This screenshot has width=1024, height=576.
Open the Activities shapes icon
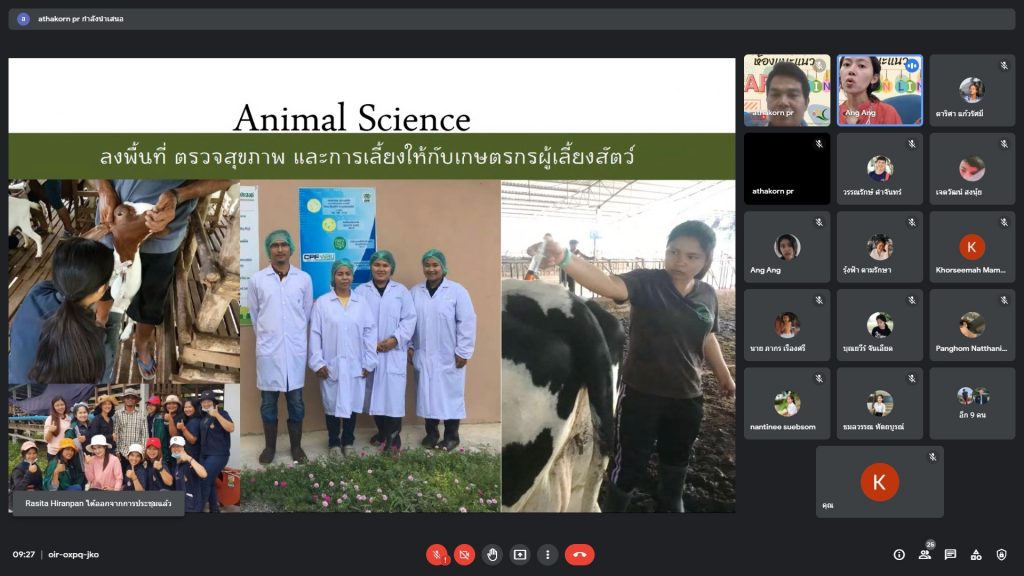[x=976, y=554]
